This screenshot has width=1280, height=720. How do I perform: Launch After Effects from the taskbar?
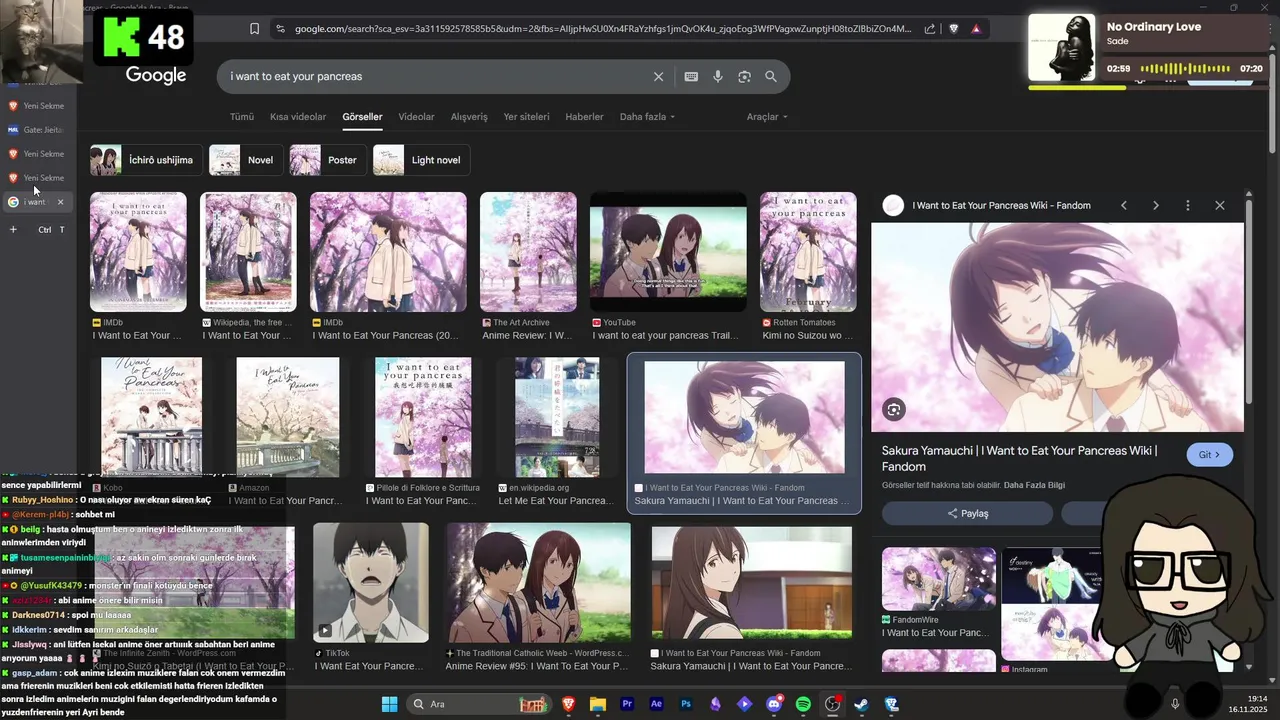[656, 704]
